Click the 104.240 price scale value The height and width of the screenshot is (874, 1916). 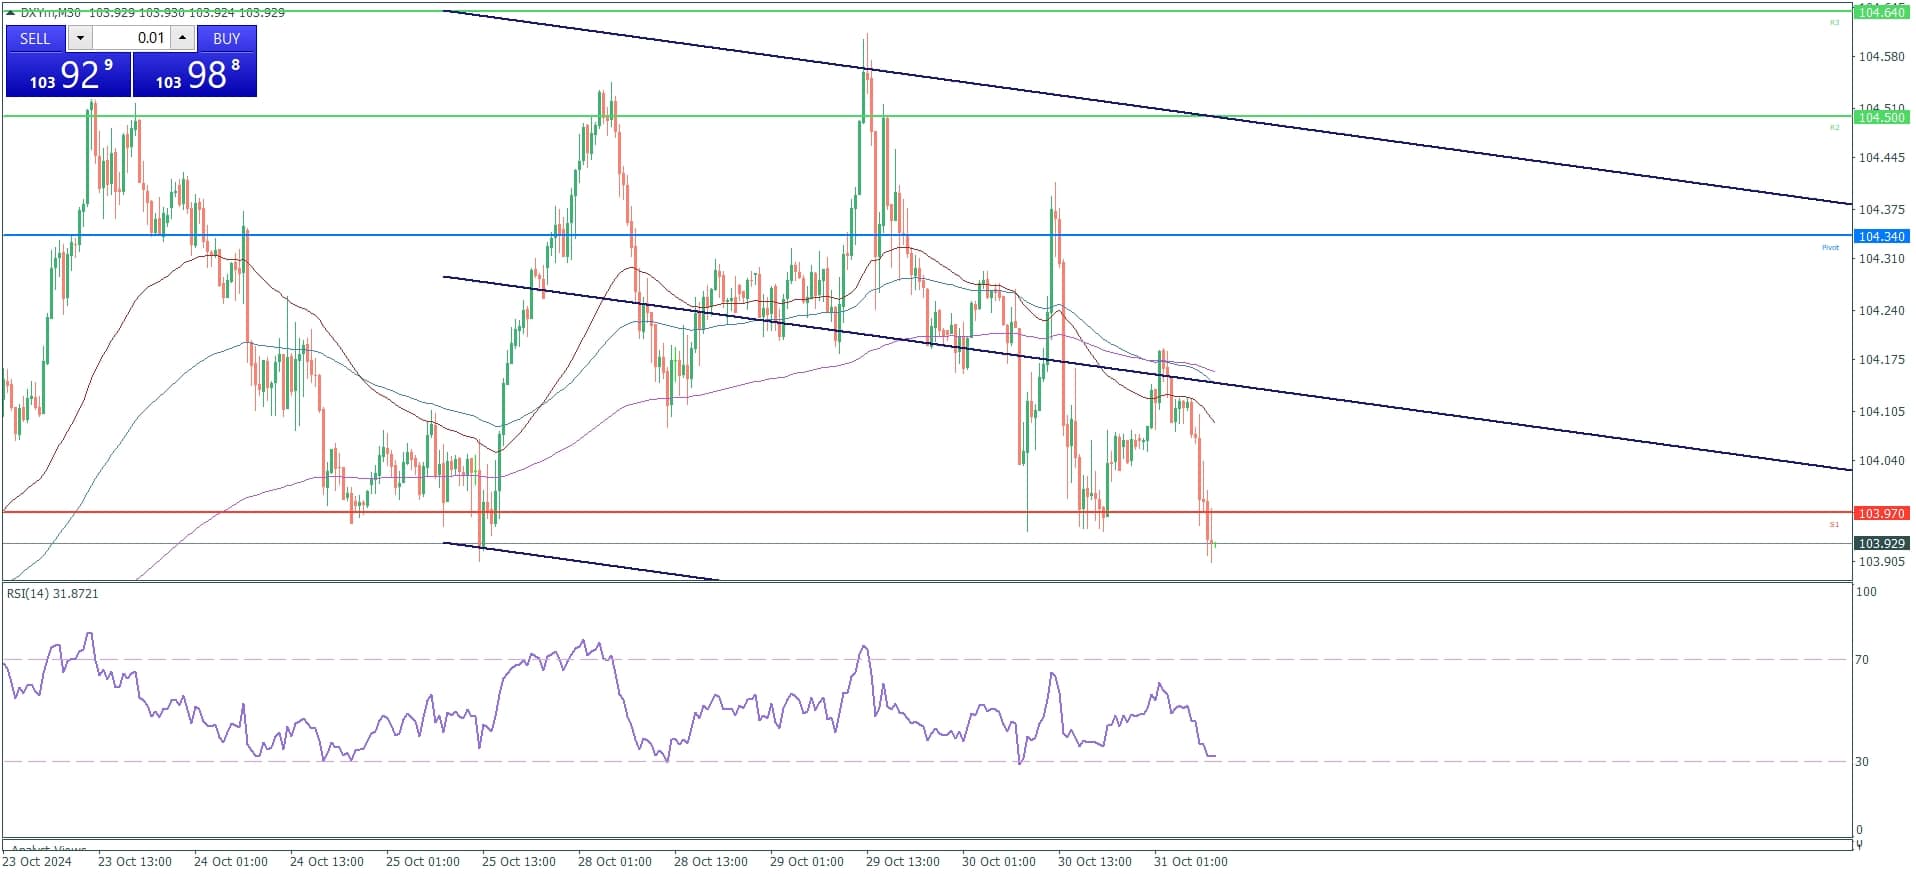(1881, 310)
